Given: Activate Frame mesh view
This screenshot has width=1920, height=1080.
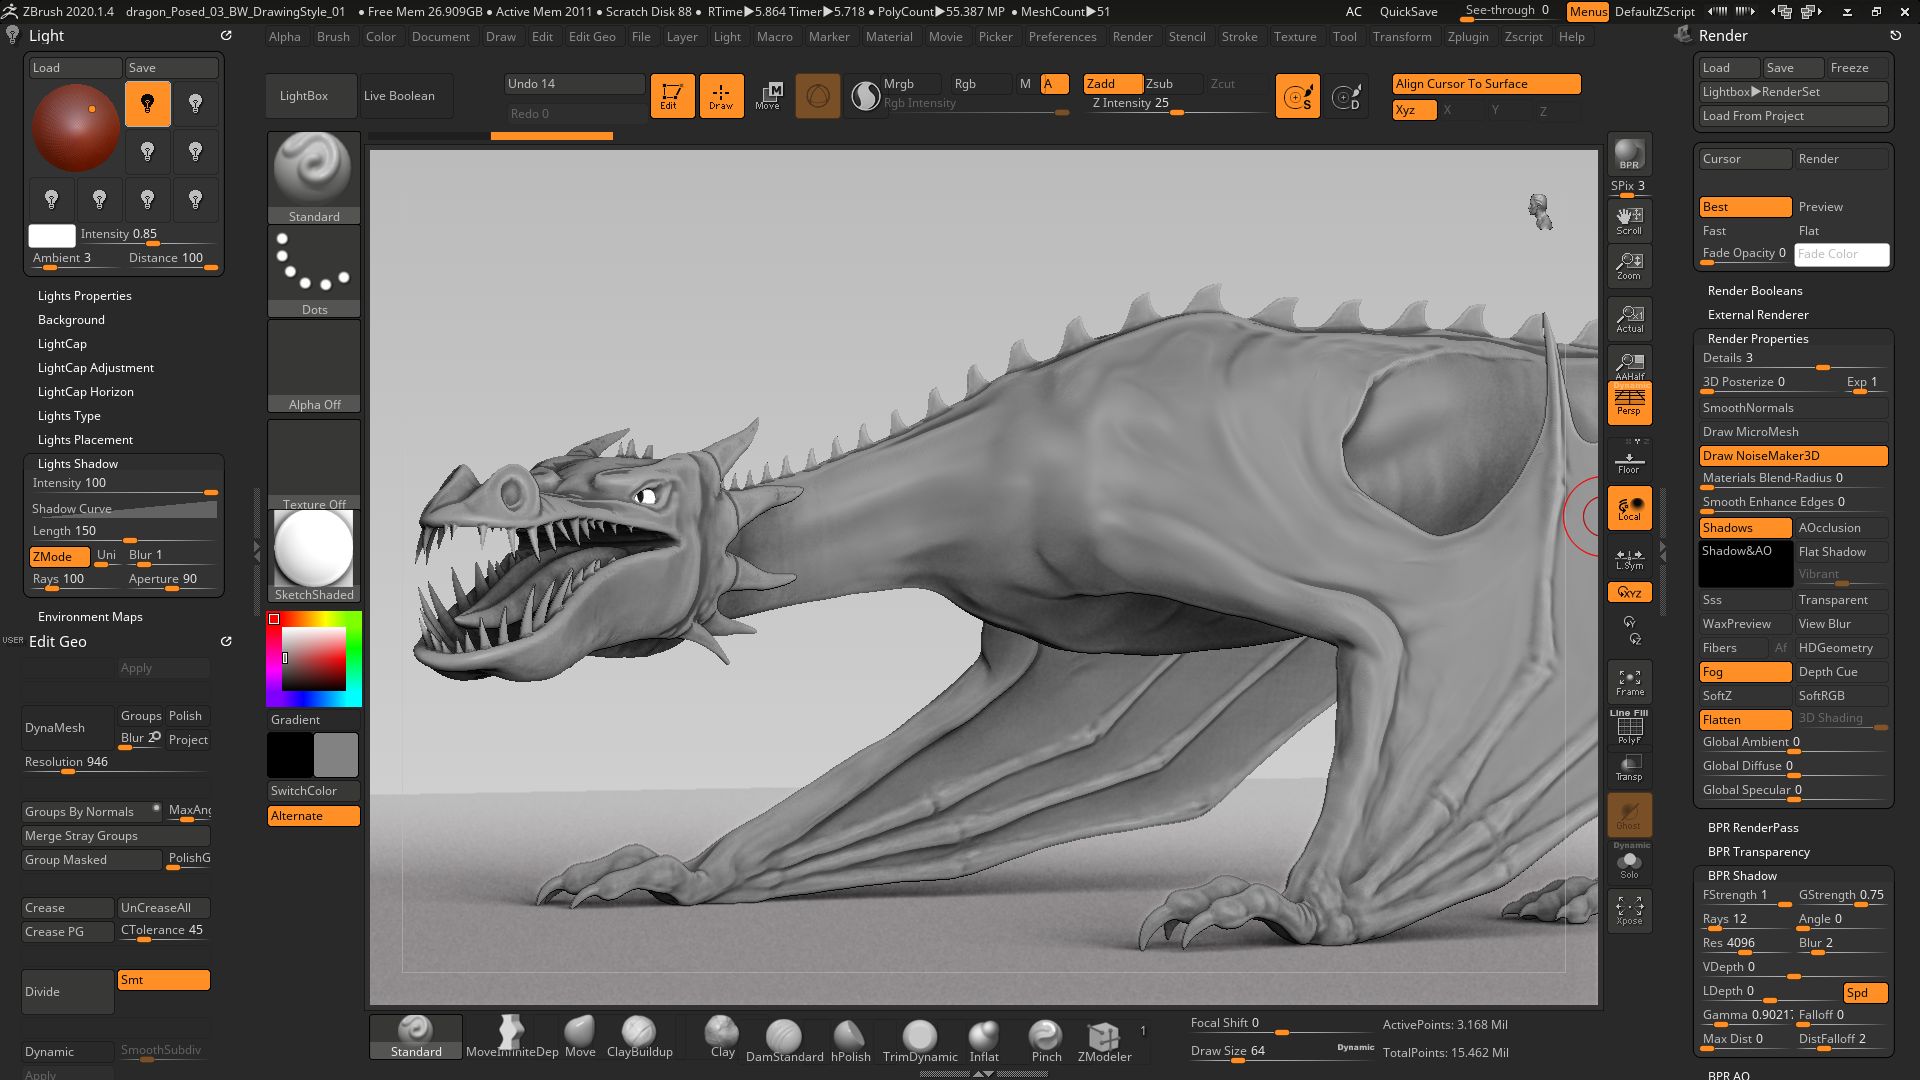Looking at the screenshot, I should point(1629,681).
